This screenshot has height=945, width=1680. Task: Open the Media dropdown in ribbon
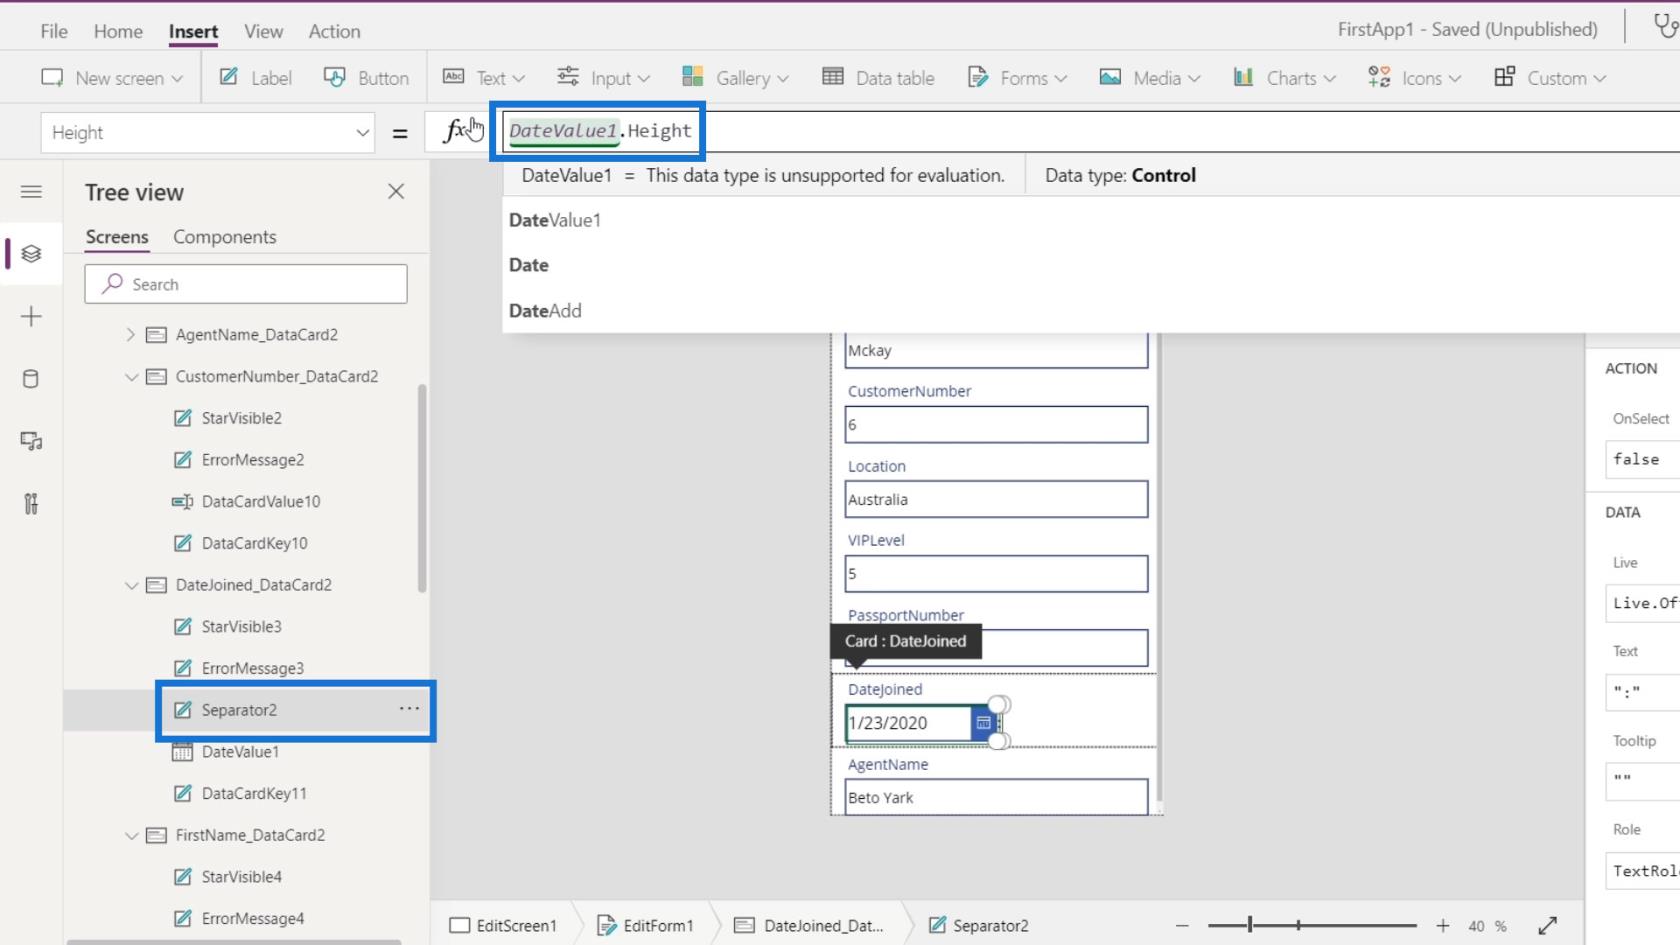(x=1150, y=78)
